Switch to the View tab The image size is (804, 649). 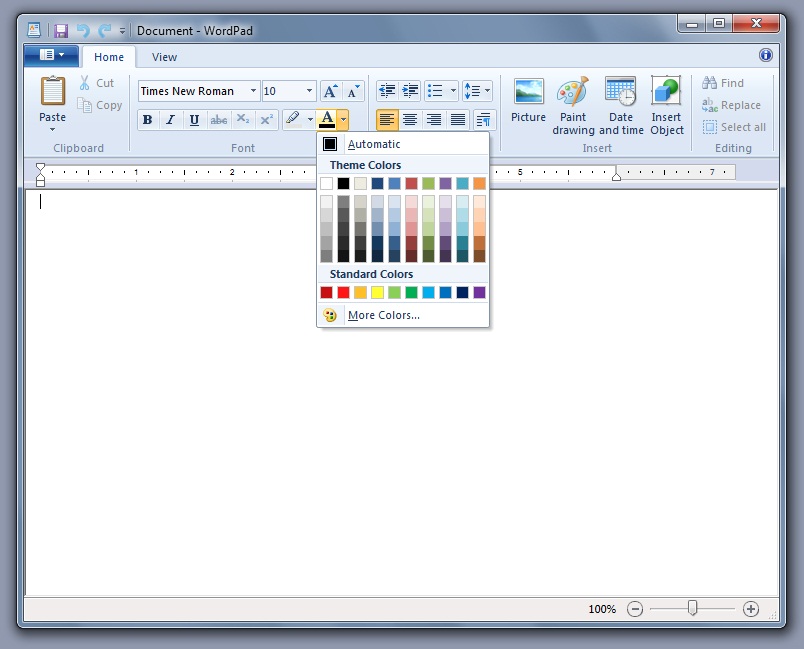pyautogui.click(x=165, y=57)
